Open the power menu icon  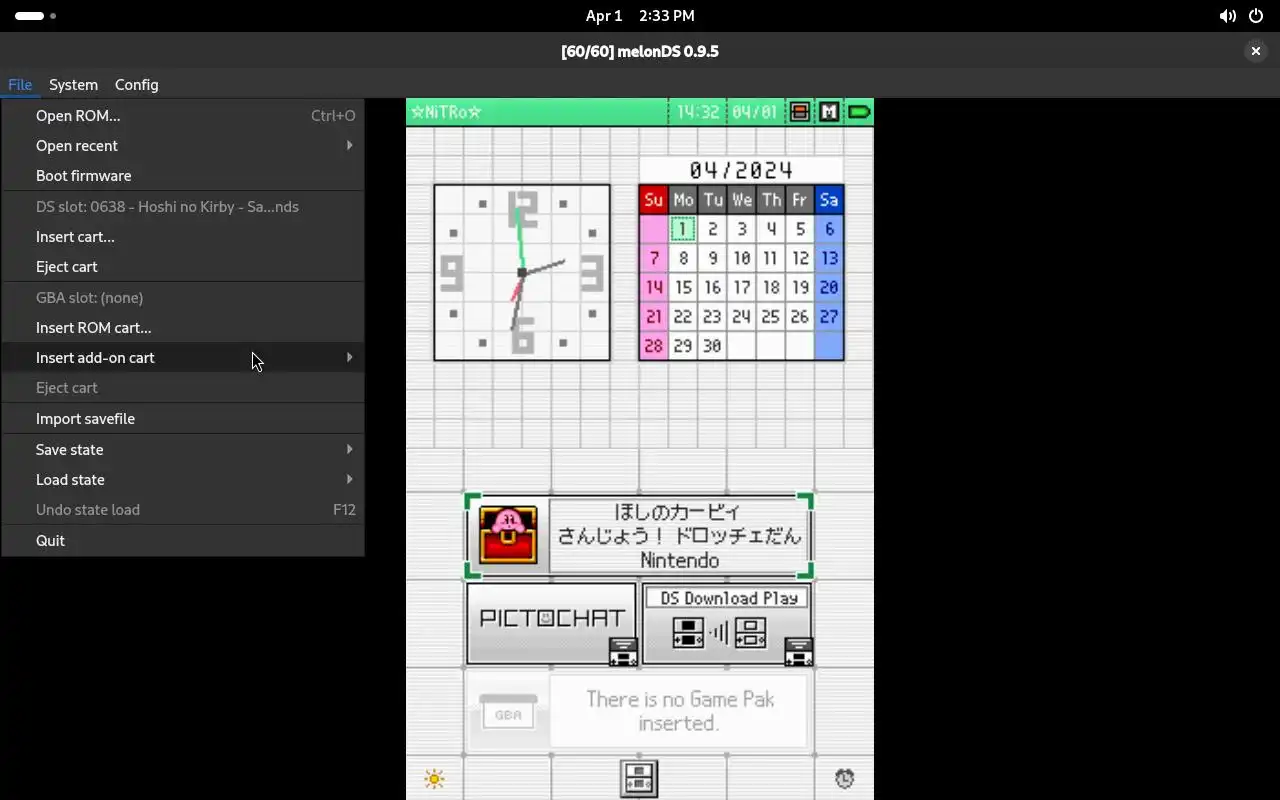1256,16
